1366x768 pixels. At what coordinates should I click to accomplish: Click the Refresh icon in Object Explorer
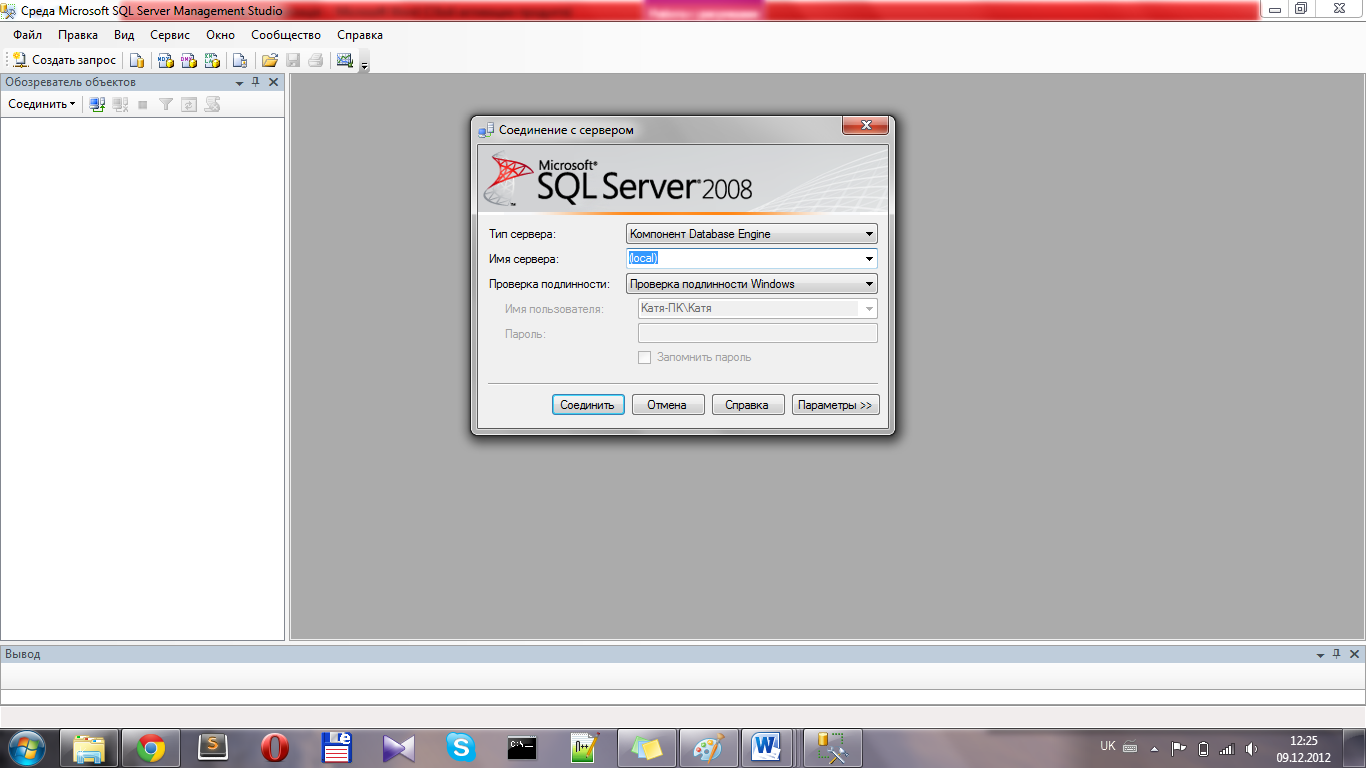click(189, 104)
